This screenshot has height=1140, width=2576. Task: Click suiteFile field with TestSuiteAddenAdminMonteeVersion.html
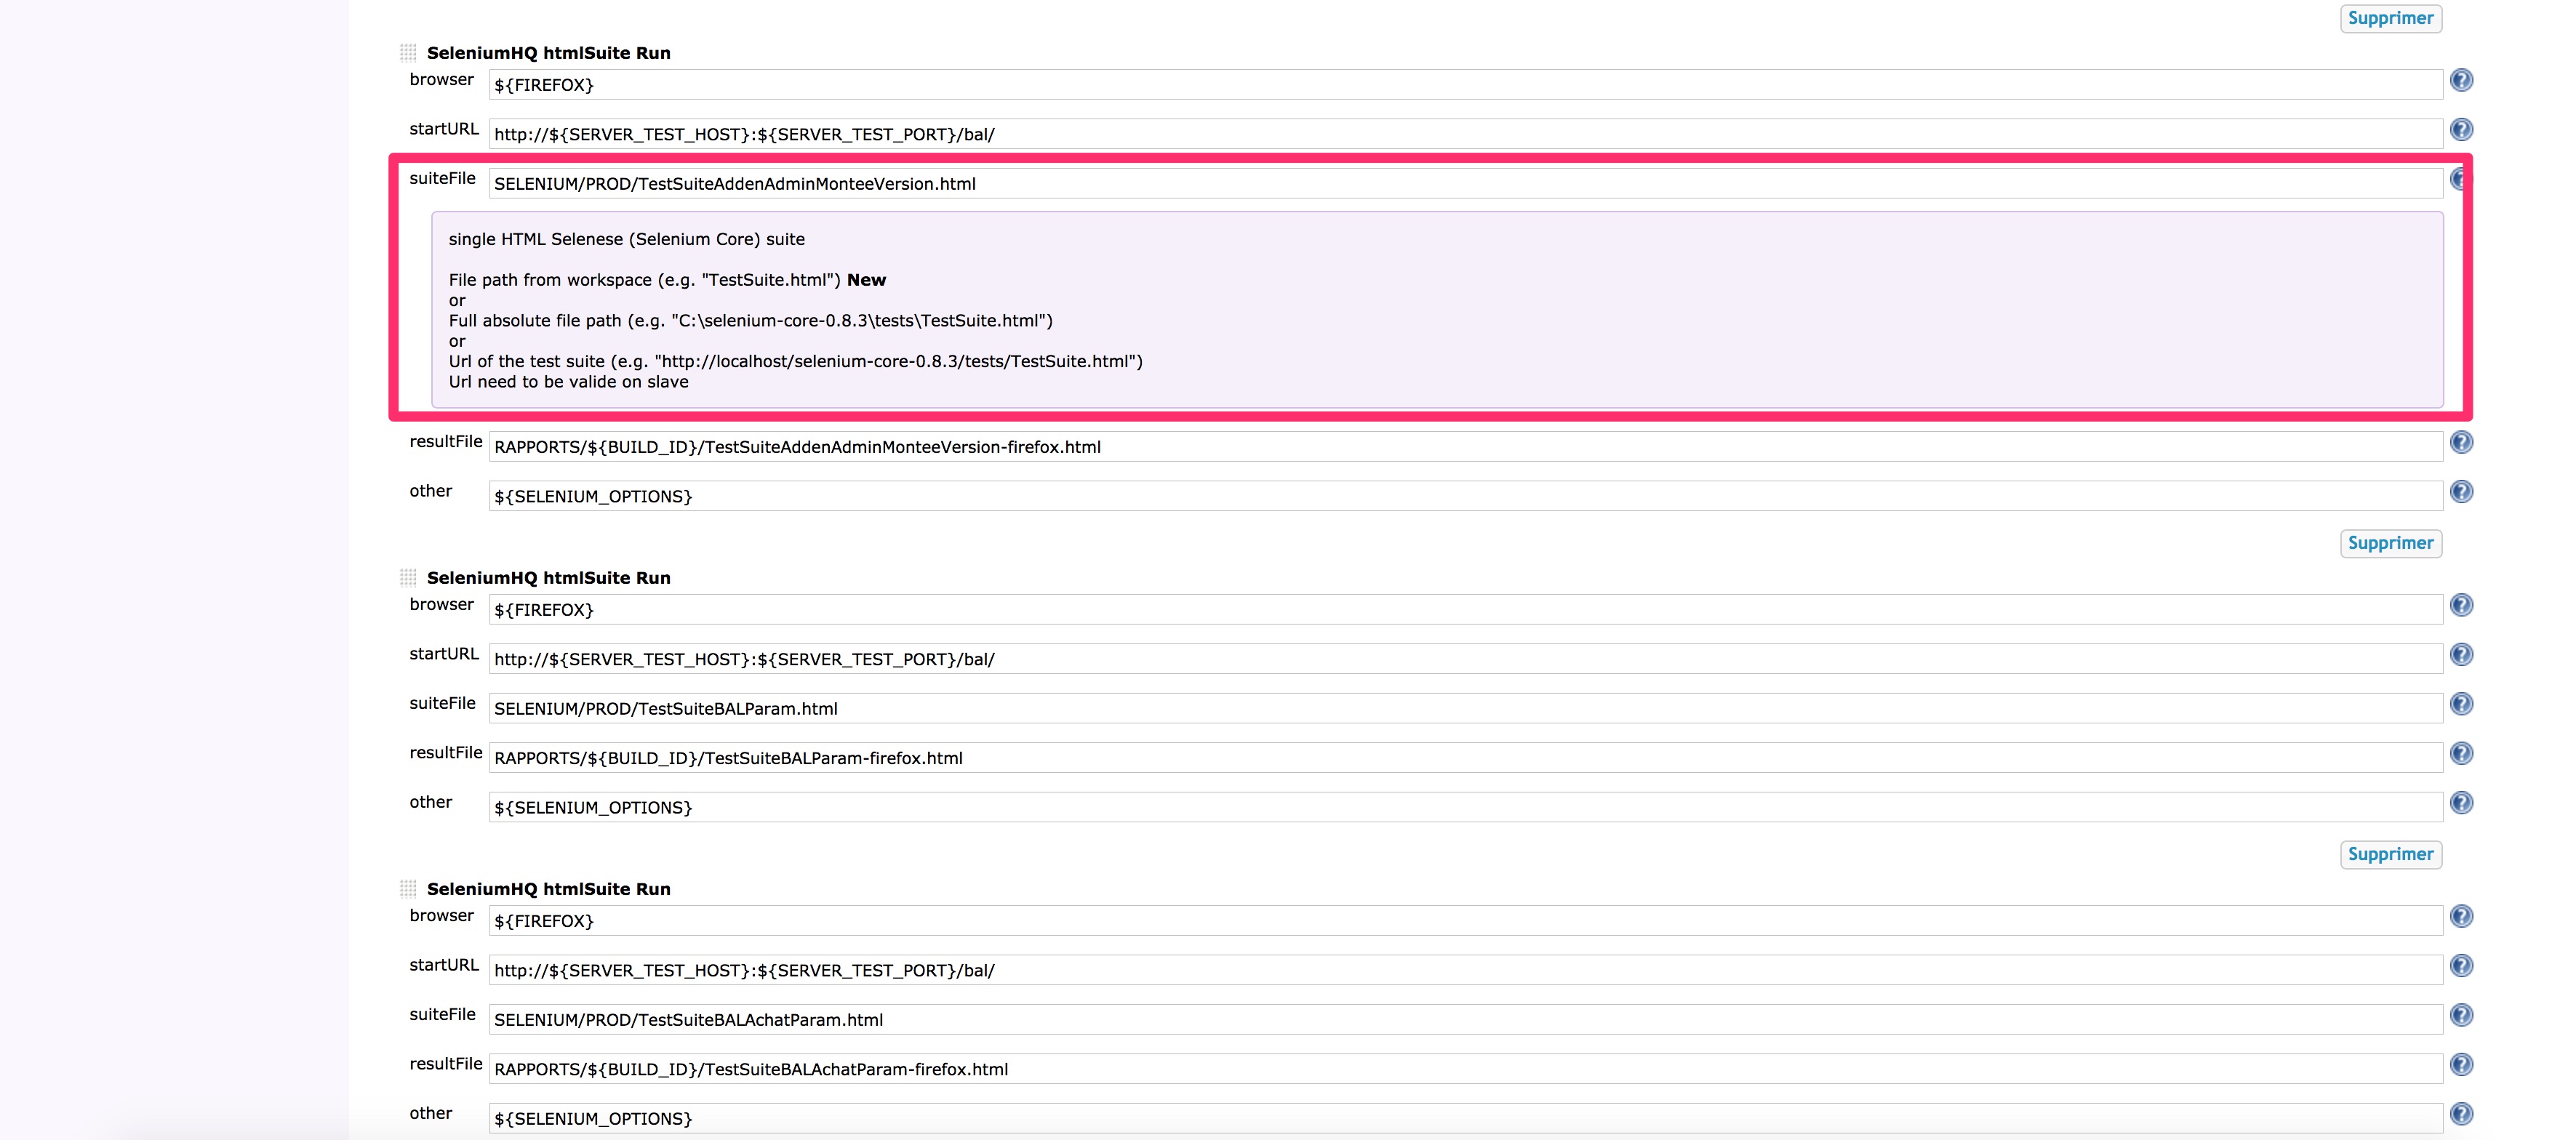tap(1464, 184)
